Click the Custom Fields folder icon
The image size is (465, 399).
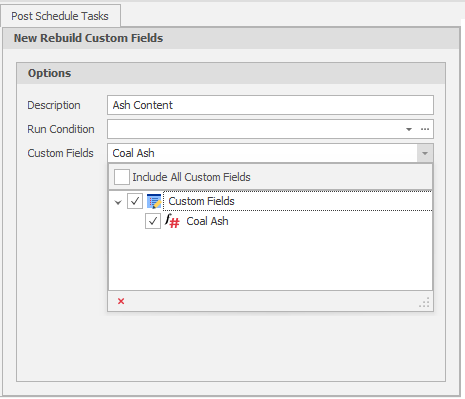(x=154, y=201)
